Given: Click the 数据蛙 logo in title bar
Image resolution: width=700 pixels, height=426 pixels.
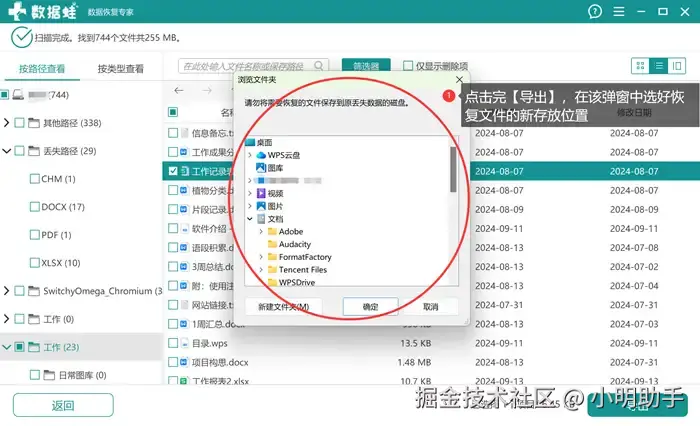Looking at the screenshot, I should [x=42, y=11].
